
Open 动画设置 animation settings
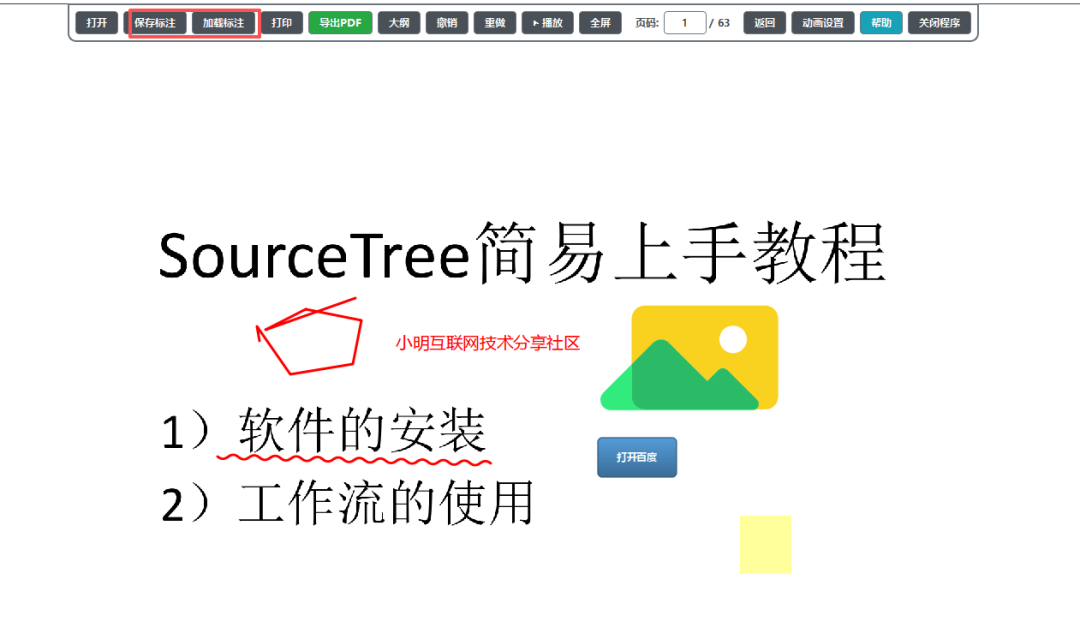tap(822, 23)
